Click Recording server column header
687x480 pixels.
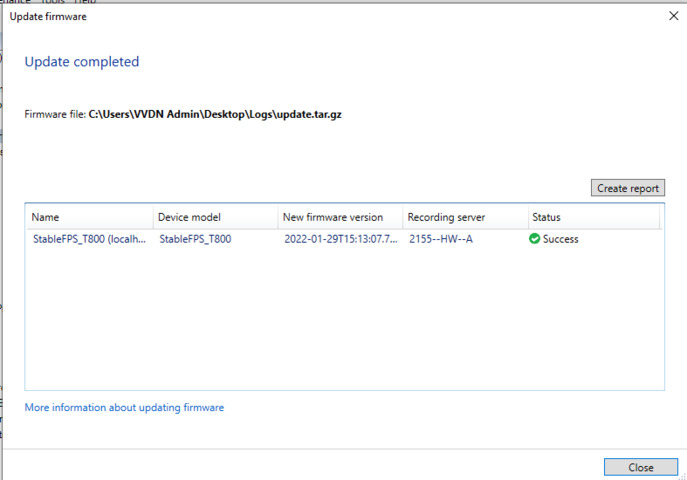click(x=445, y=217)
